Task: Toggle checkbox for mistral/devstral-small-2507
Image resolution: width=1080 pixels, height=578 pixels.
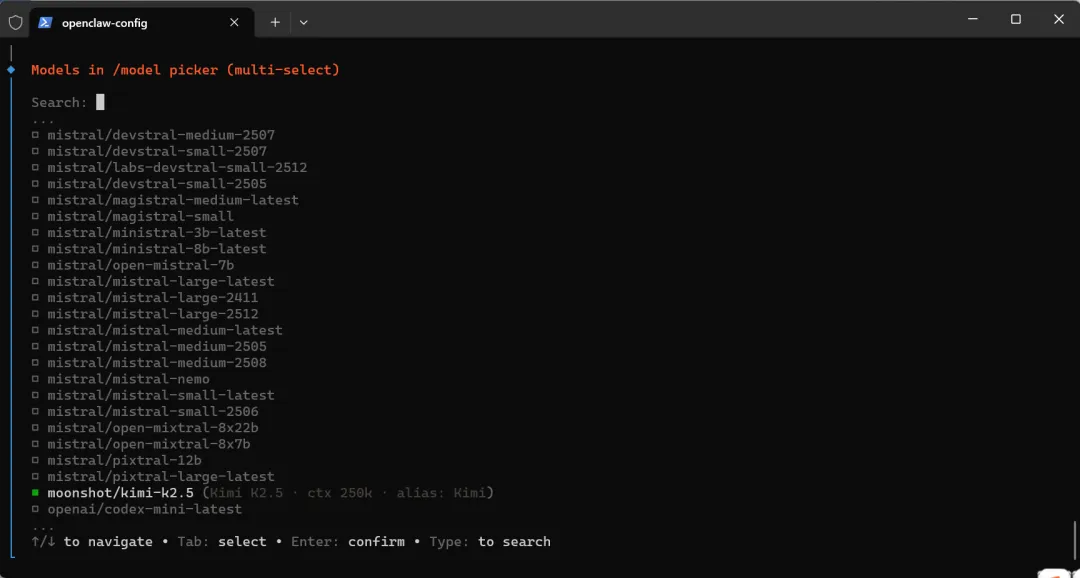Action: (x=35, y=152)
